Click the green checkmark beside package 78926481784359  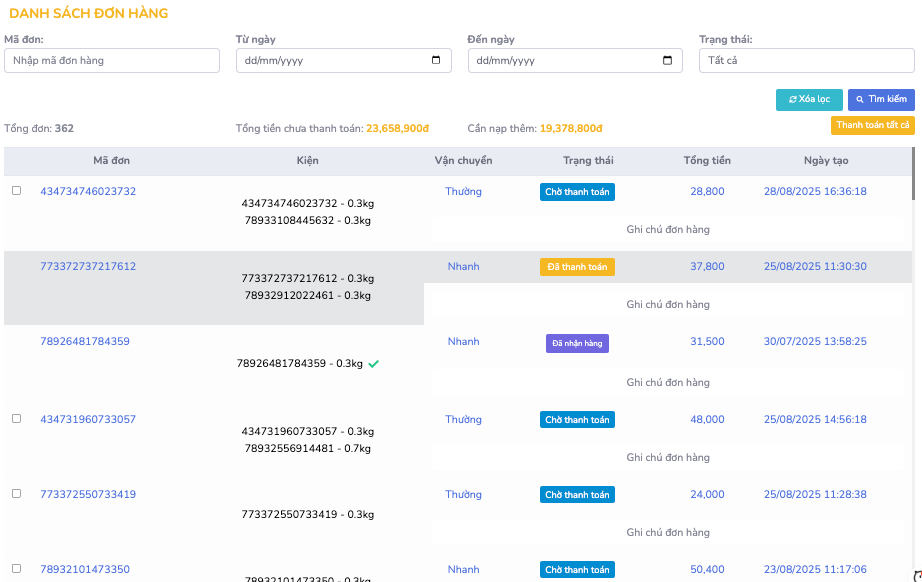coord(373,364)
